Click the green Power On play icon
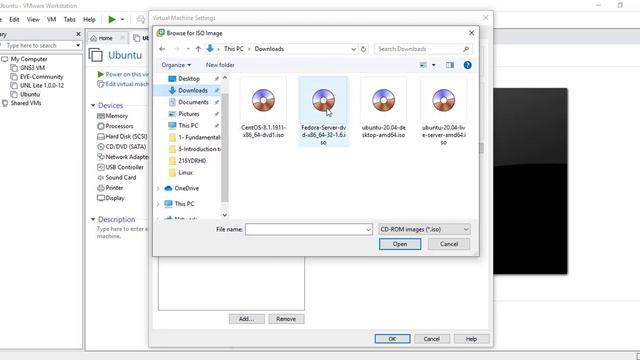The width and height of the screenshot is (640, 360). tap(112, 19)
